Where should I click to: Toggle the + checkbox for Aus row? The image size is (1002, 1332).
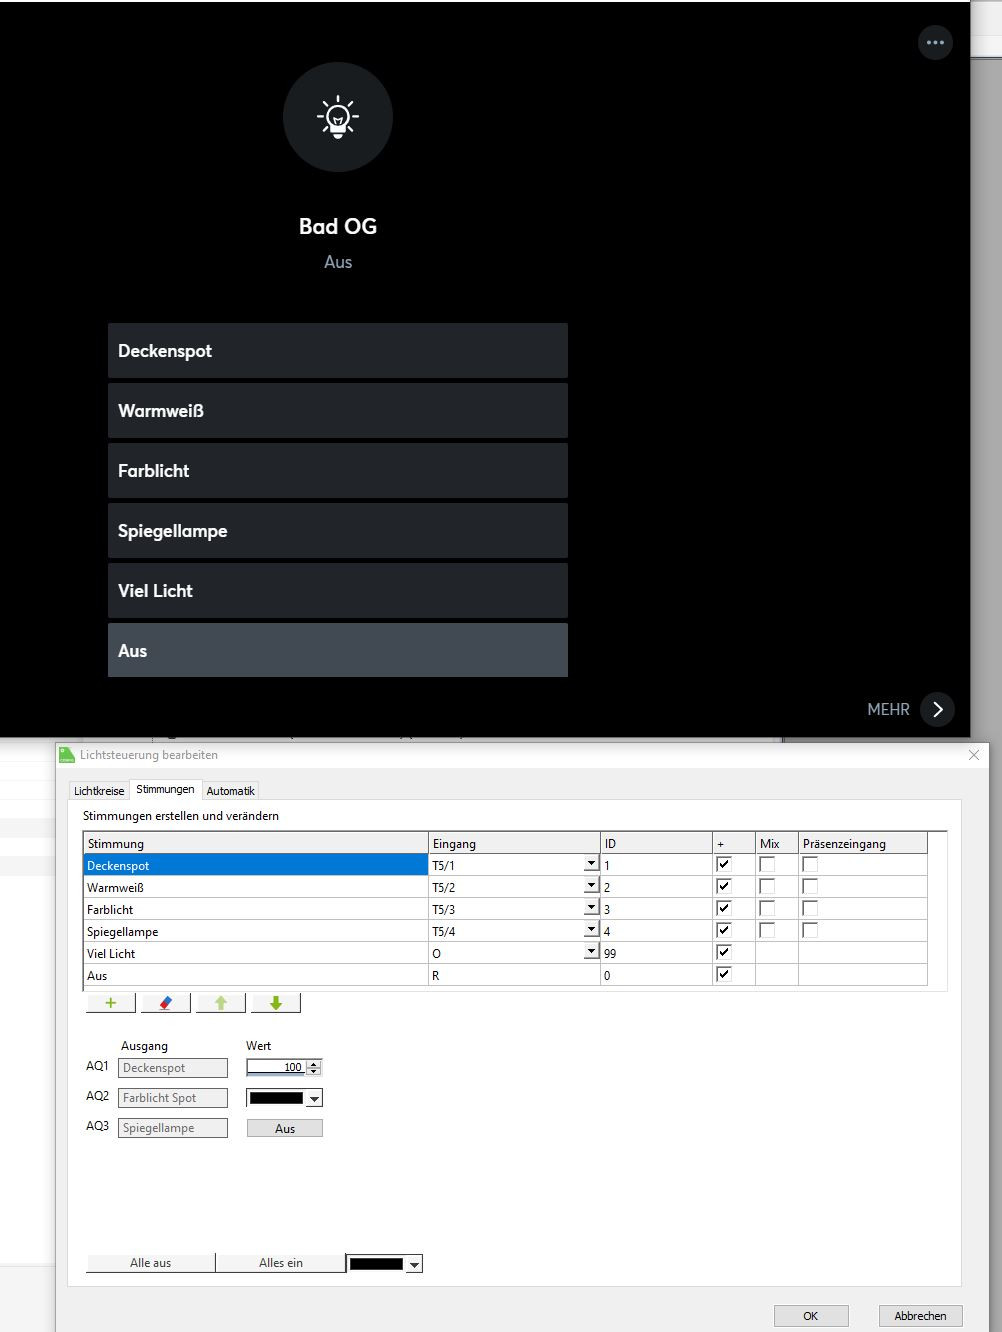(724, 974)
